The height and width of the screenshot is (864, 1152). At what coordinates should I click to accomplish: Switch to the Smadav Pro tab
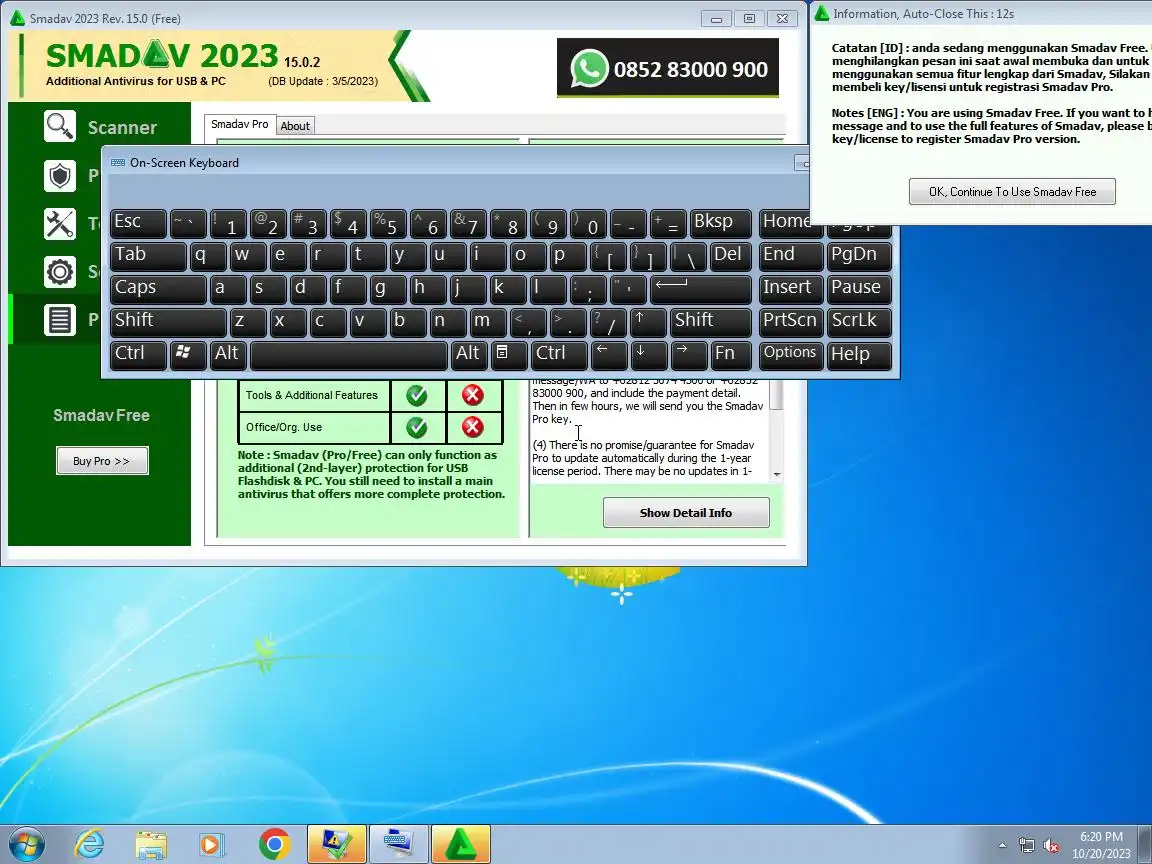click(240, 124)
